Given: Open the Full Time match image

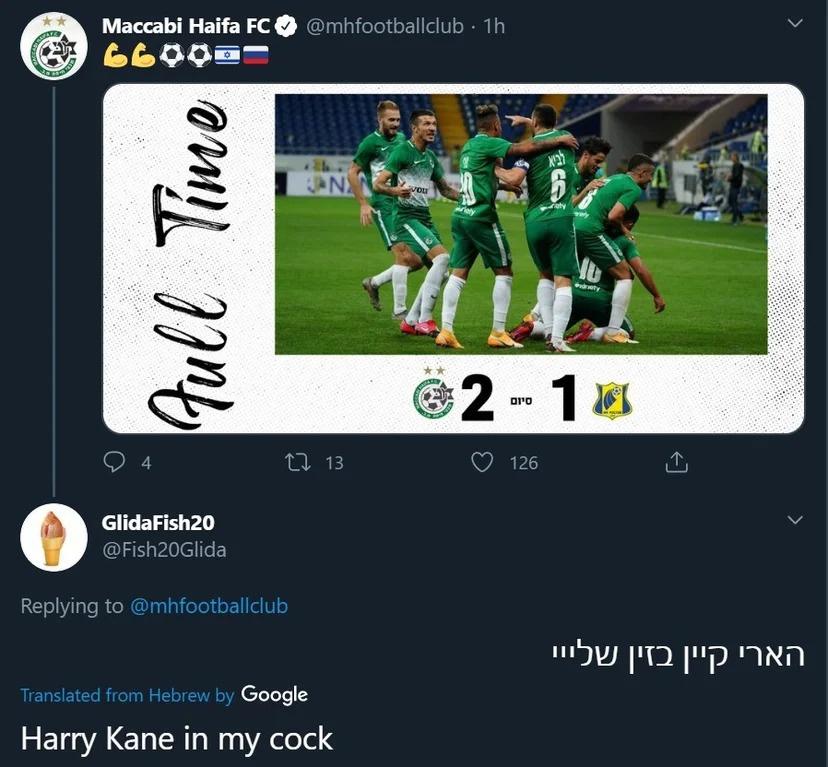Looking at the screenshot, I should [453, 258].
